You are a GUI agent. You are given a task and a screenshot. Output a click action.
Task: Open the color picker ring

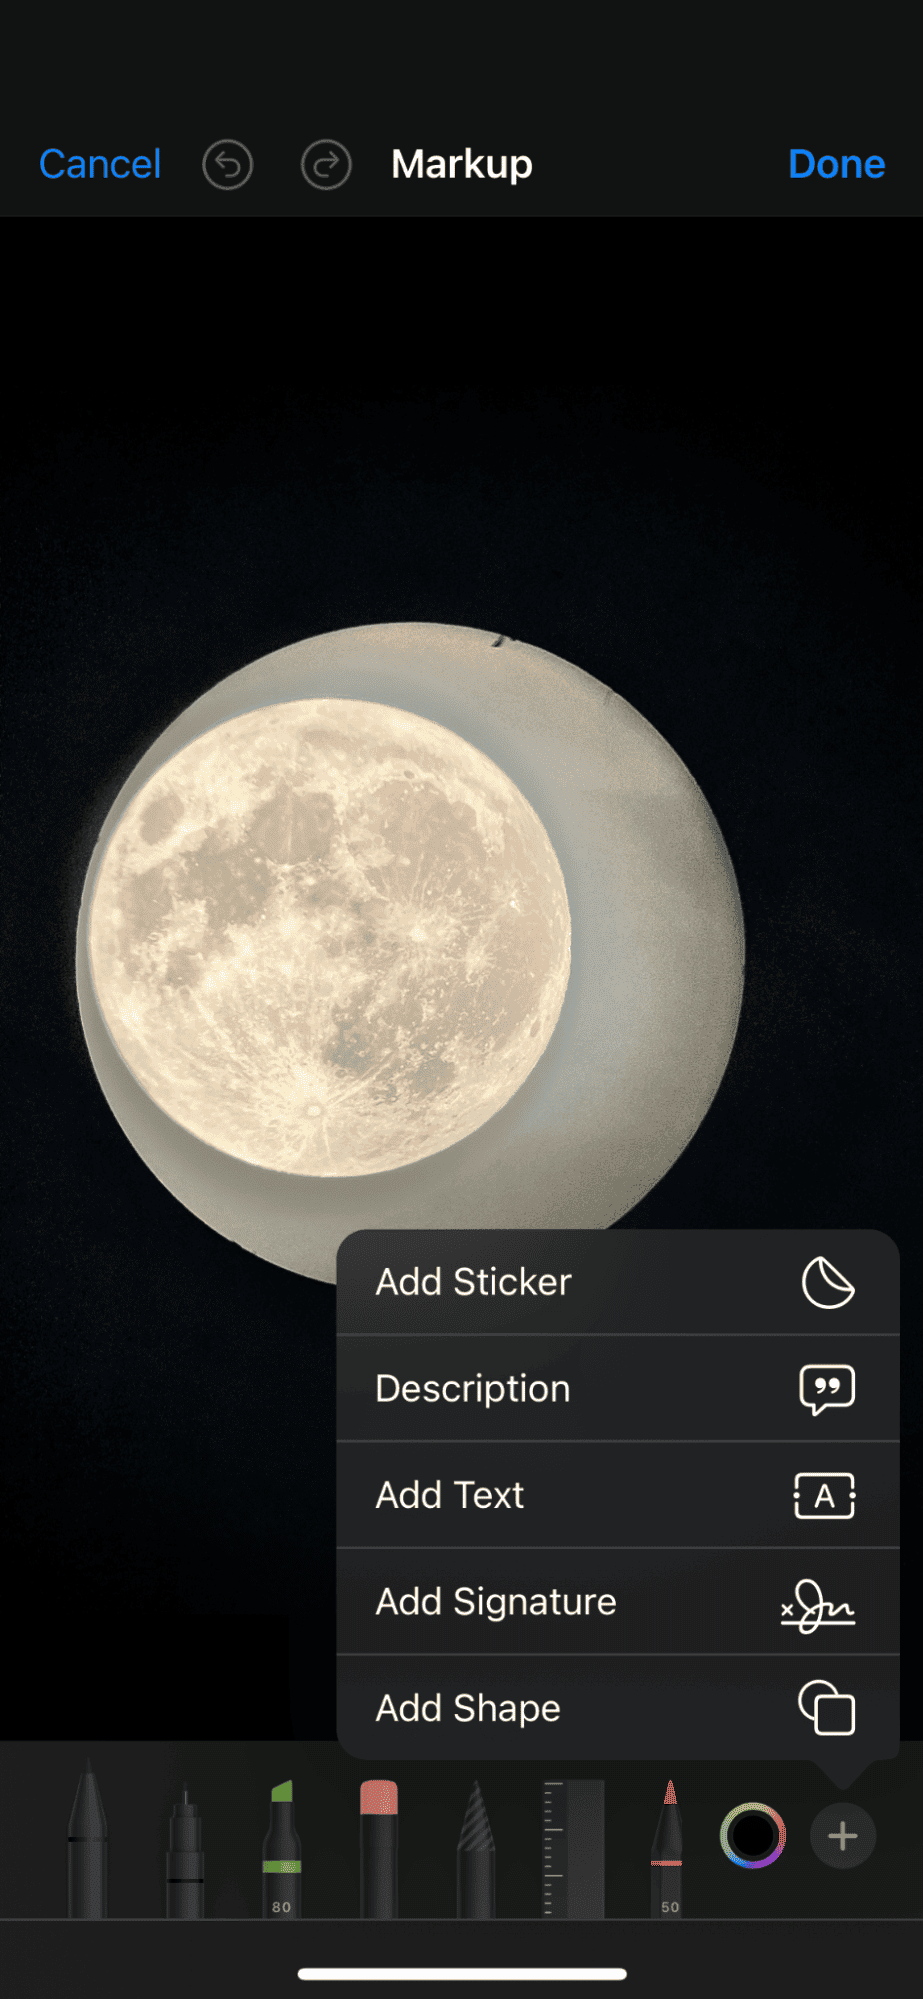tap(752, 1835)
